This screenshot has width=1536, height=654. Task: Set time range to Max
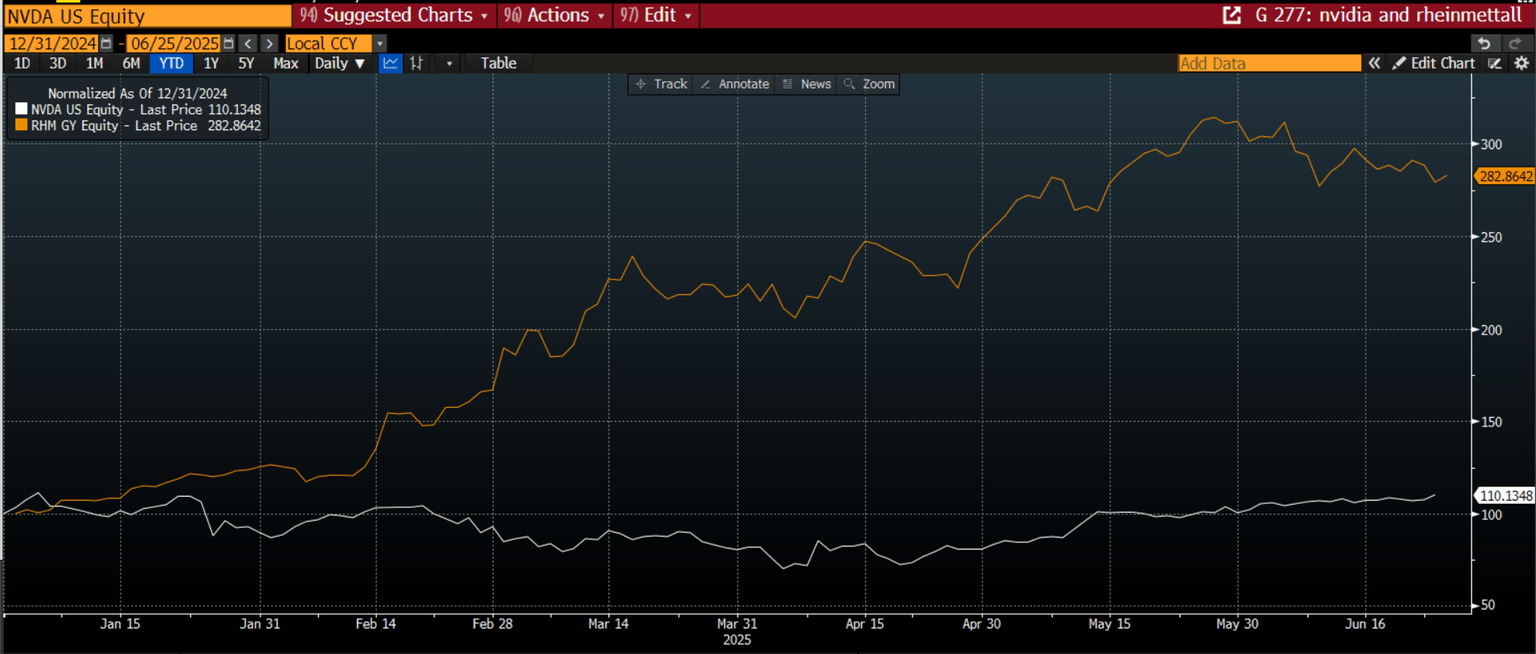286,63
